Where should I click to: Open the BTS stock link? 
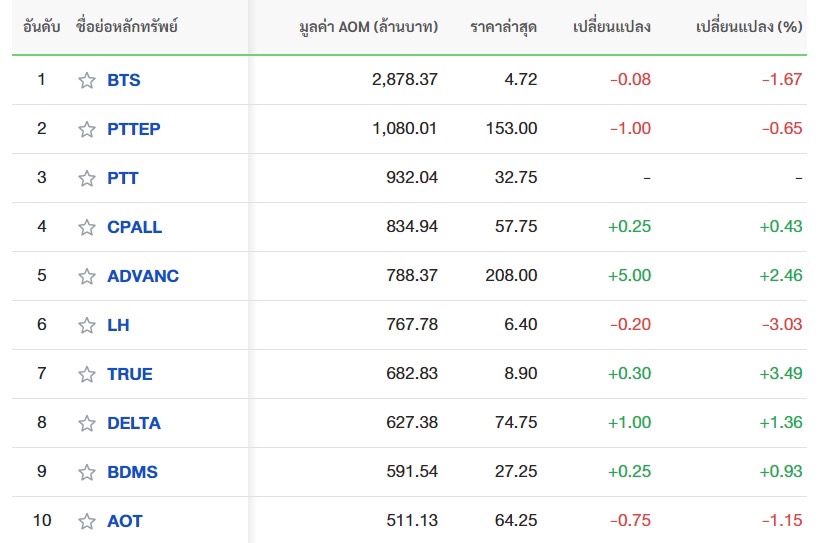(124, 80)
